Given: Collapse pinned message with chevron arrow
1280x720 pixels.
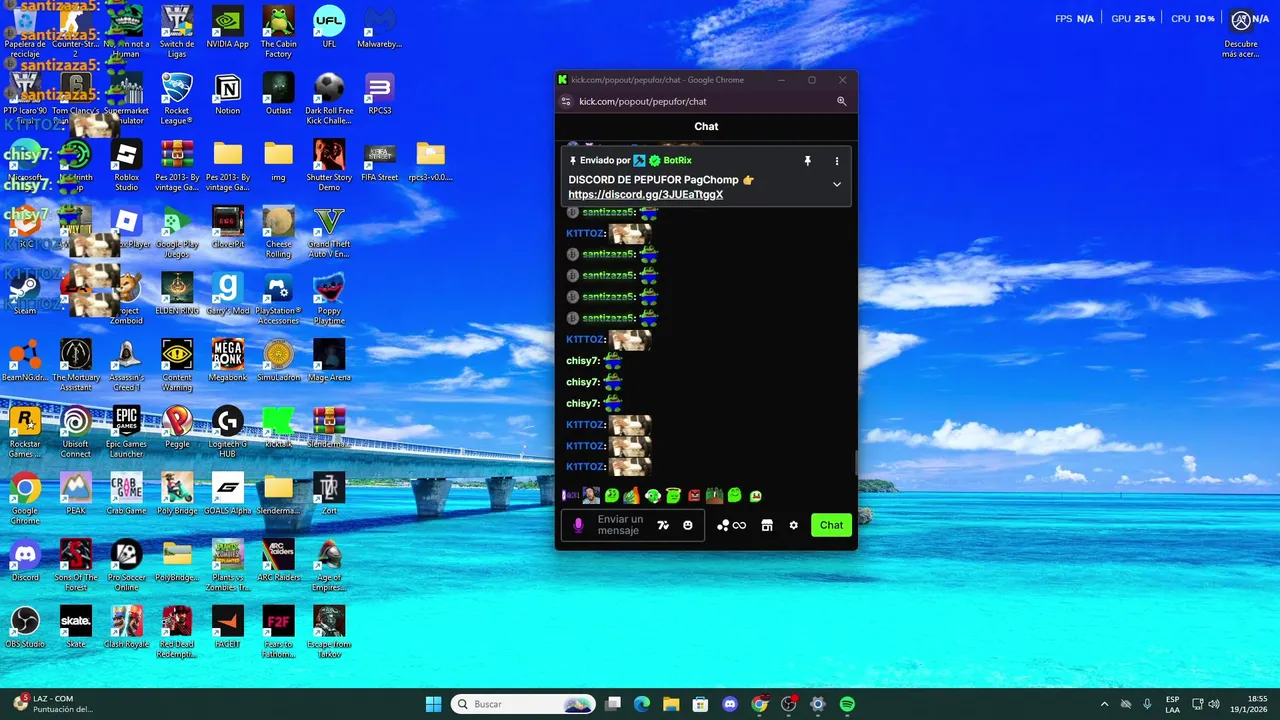Looking at the screenshot, I should pos(837,184).
